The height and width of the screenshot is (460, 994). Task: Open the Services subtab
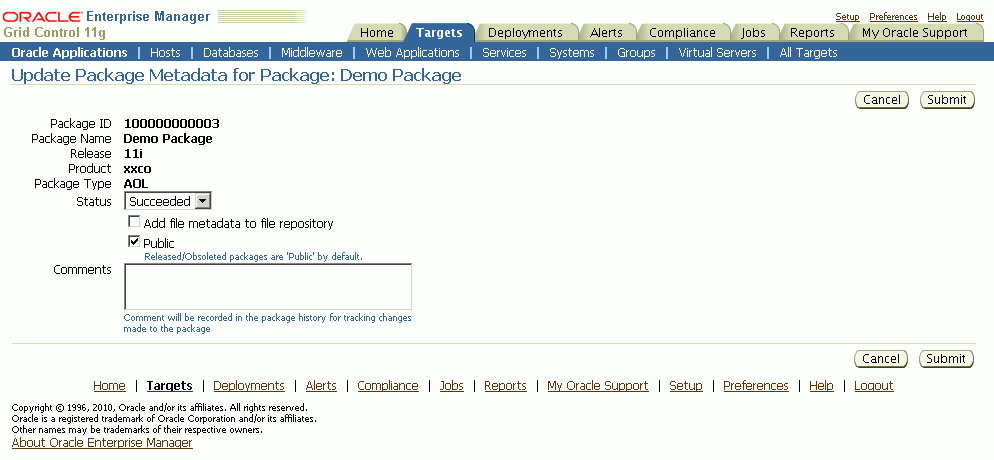[x=504, y=53]
